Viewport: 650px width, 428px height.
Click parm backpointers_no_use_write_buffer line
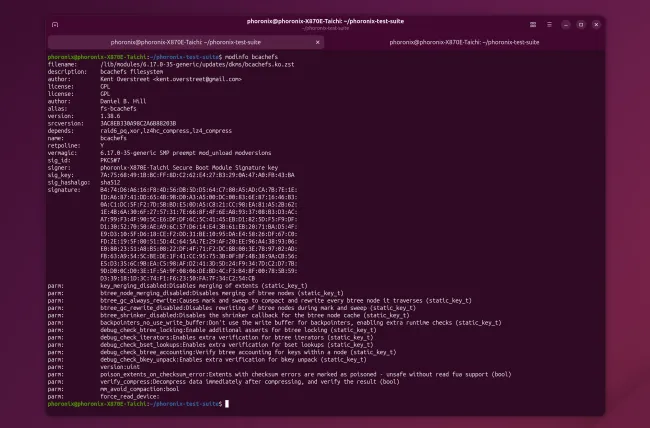301,323
